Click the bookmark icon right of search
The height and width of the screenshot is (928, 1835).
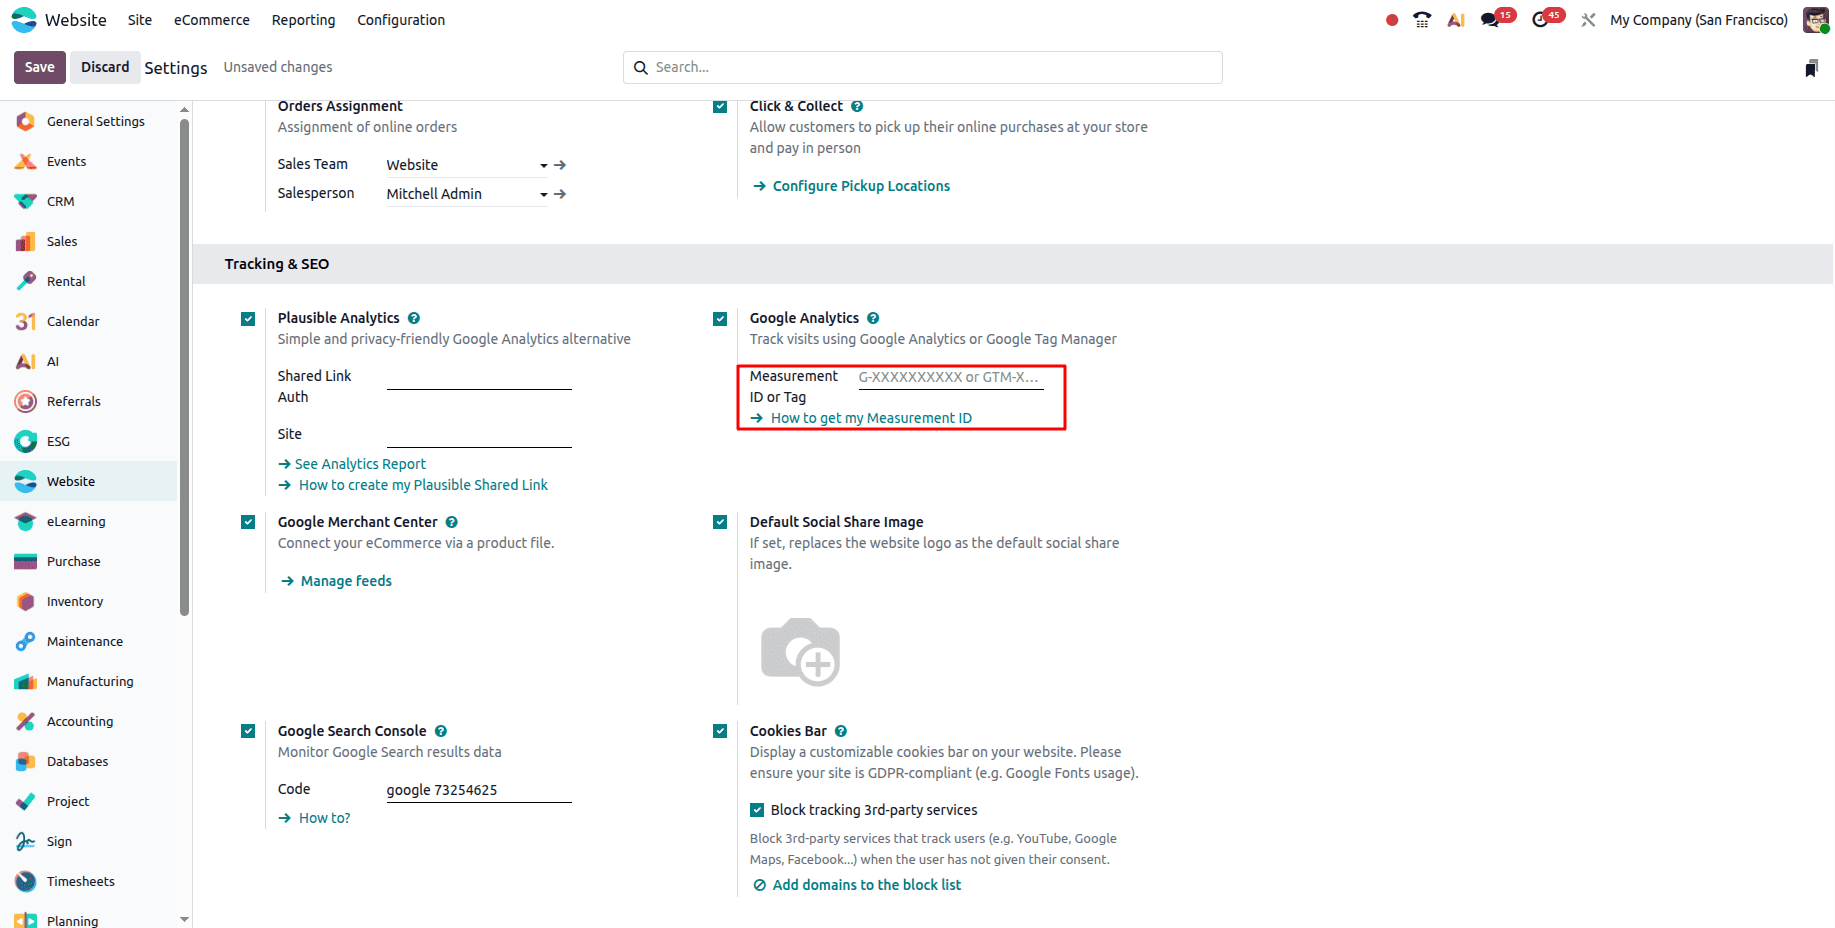tap(1811, 68)
